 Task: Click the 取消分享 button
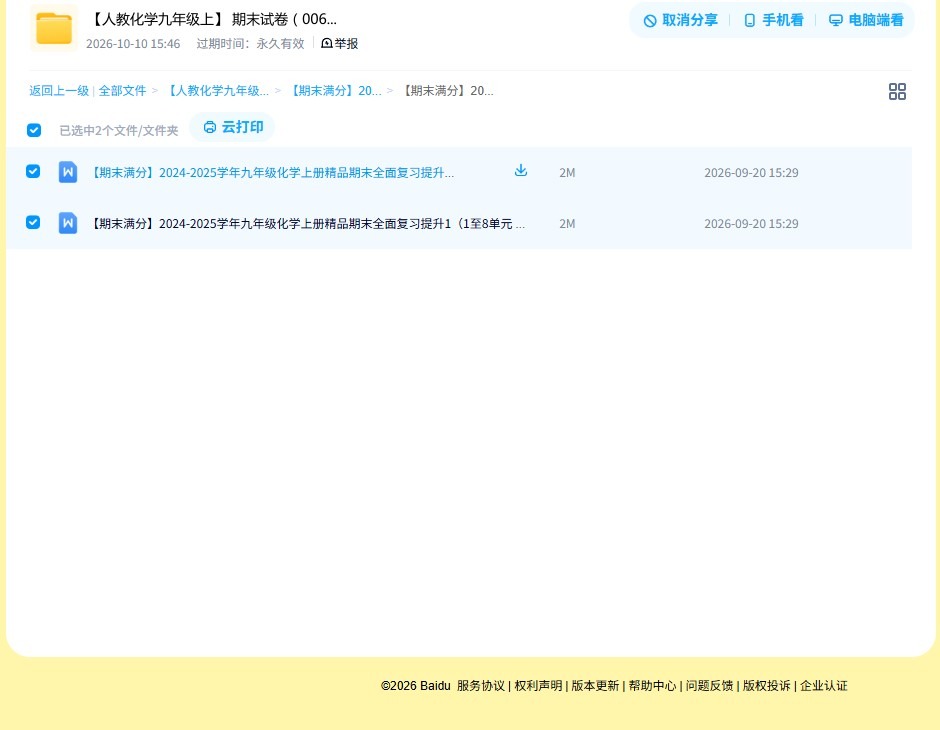[680, 20]
